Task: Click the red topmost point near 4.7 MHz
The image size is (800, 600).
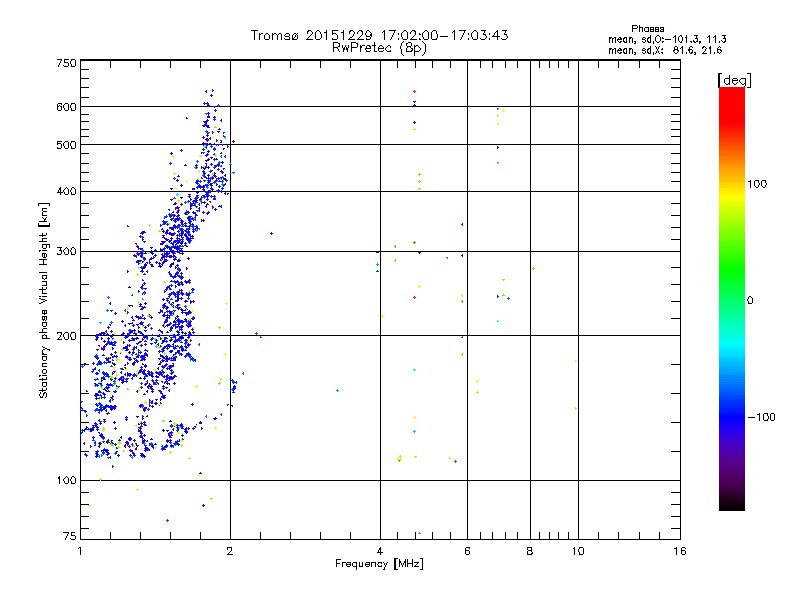Action: [x=414, y=91]
